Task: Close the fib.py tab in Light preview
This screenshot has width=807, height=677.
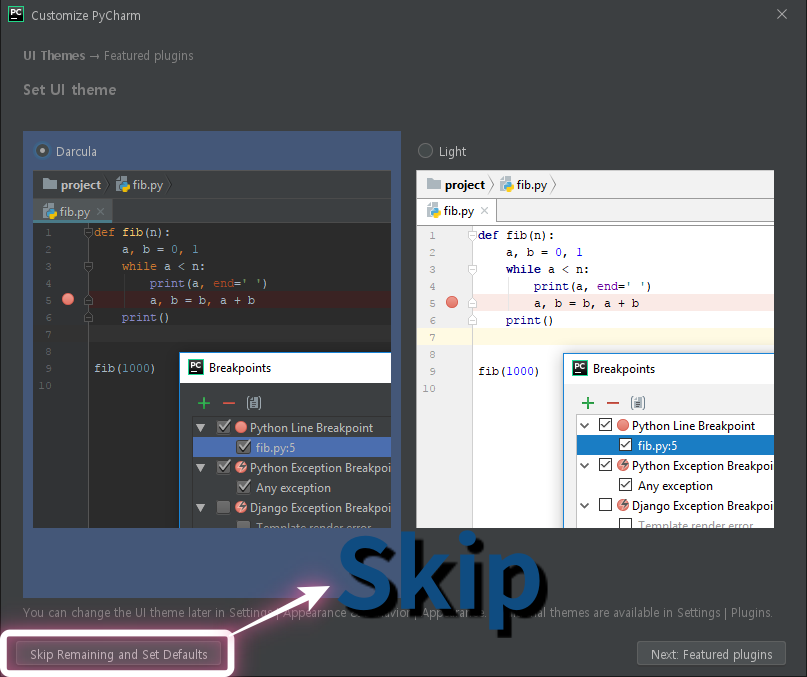Action: click(x=484, y=211)
